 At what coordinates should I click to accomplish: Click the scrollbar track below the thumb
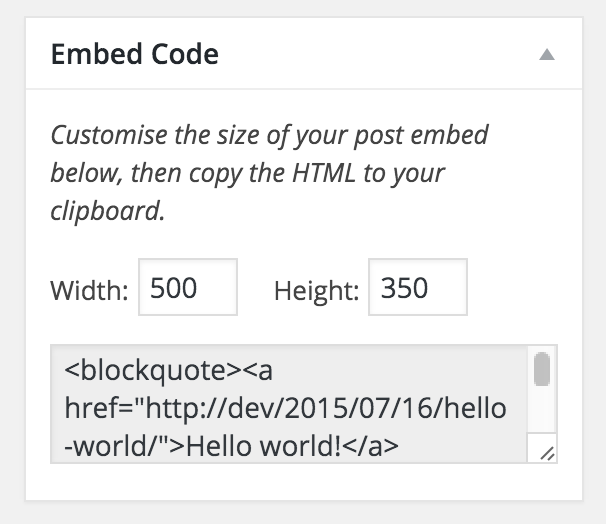click(542, 409)
